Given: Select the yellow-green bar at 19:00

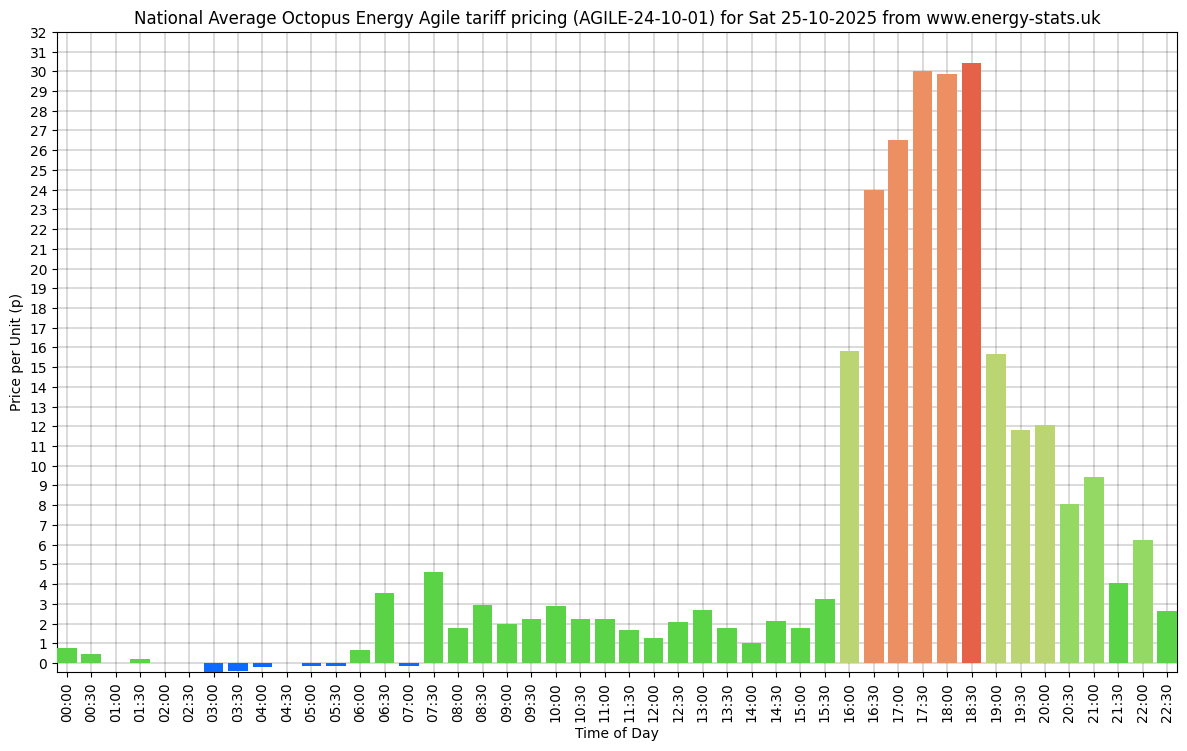Looking at the screenshot, I should (995, 509).
